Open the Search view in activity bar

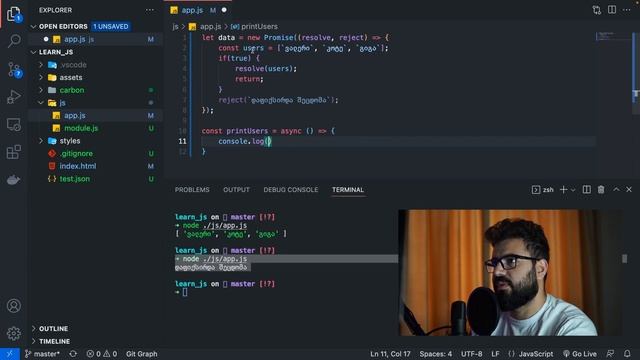(14, 41)
